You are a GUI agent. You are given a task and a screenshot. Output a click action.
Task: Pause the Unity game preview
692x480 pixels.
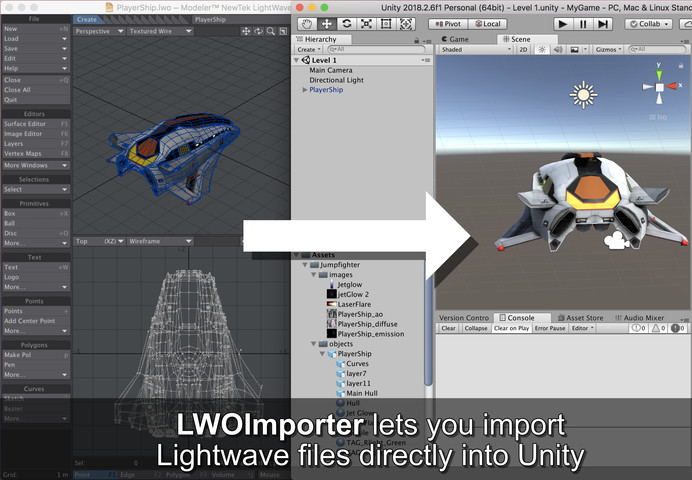coord(583,24)
